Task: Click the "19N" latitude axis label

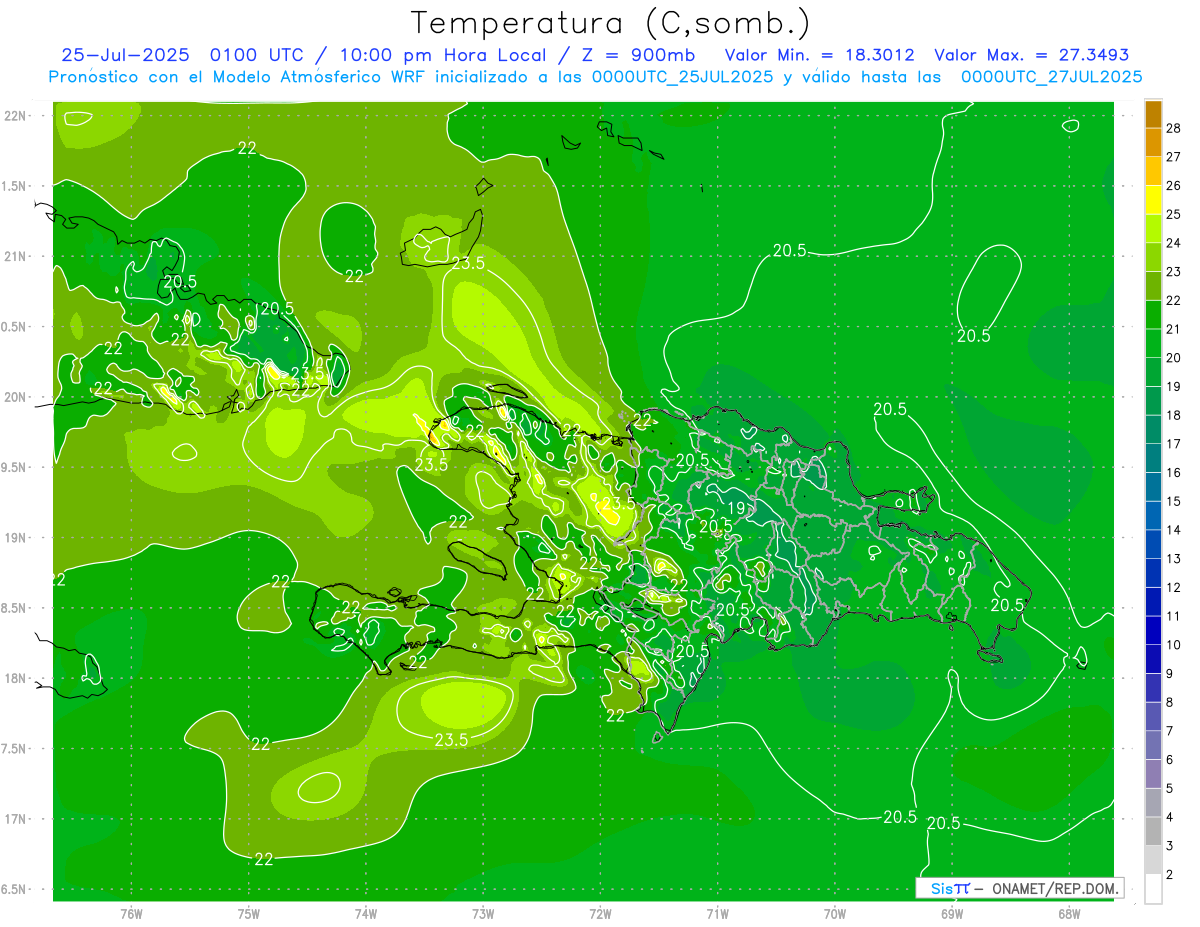Action: tap(15, 538)
